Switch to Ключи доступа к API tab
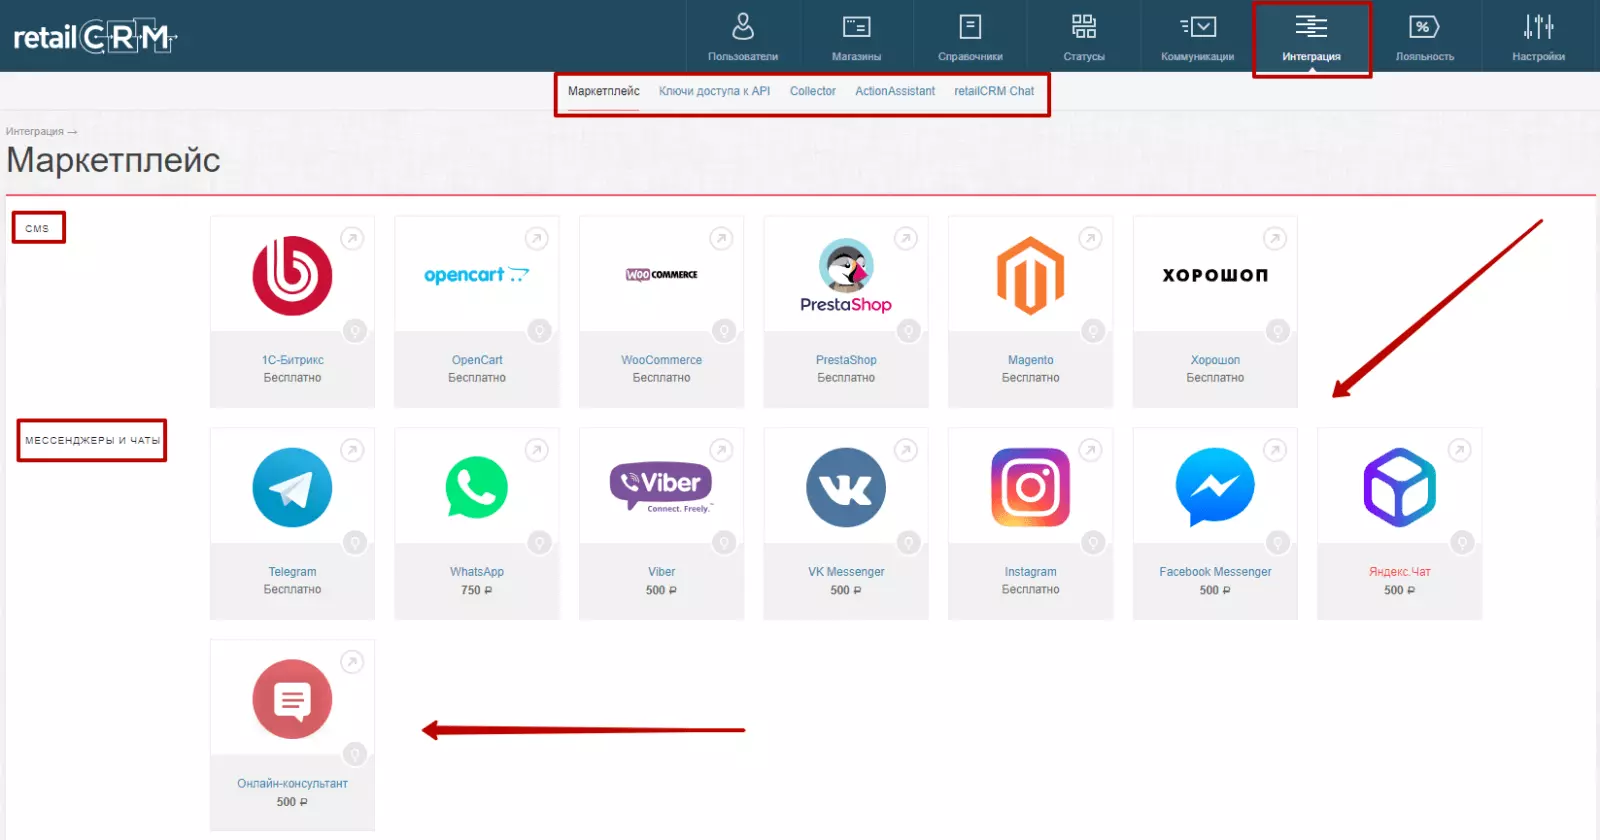Image resolution: width=1600 pixels, height=840 pixels. pyautogui.click(x=714, y=91)
